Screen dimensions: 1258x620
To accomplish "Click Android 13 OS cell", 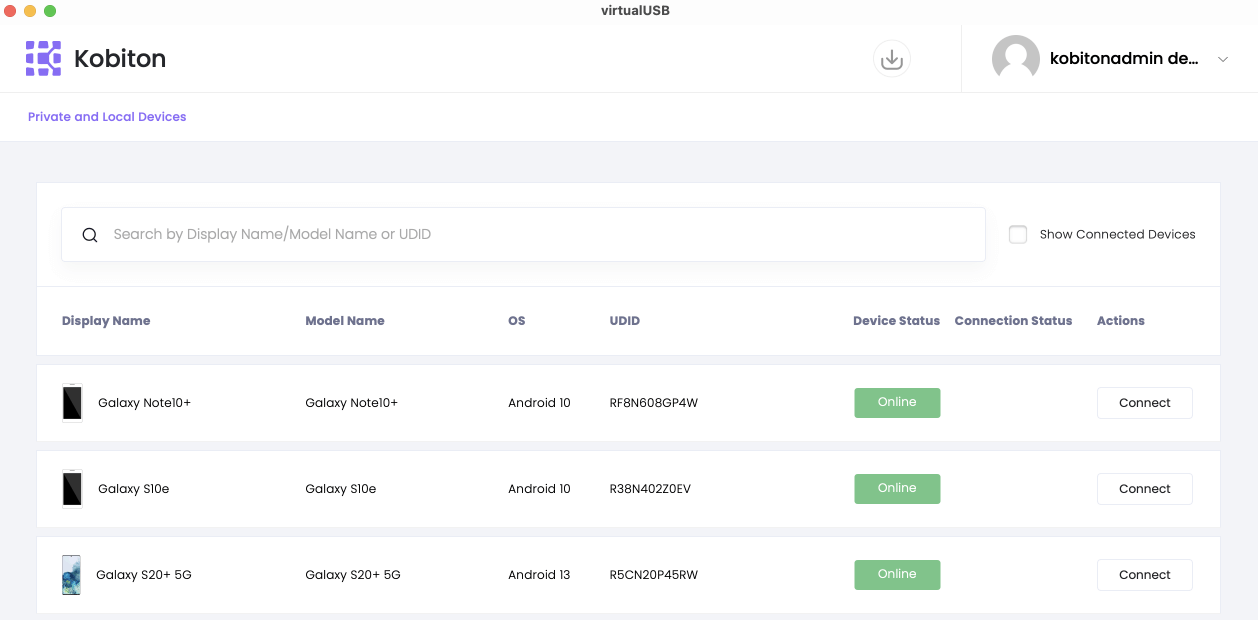I will pos(539,575).
